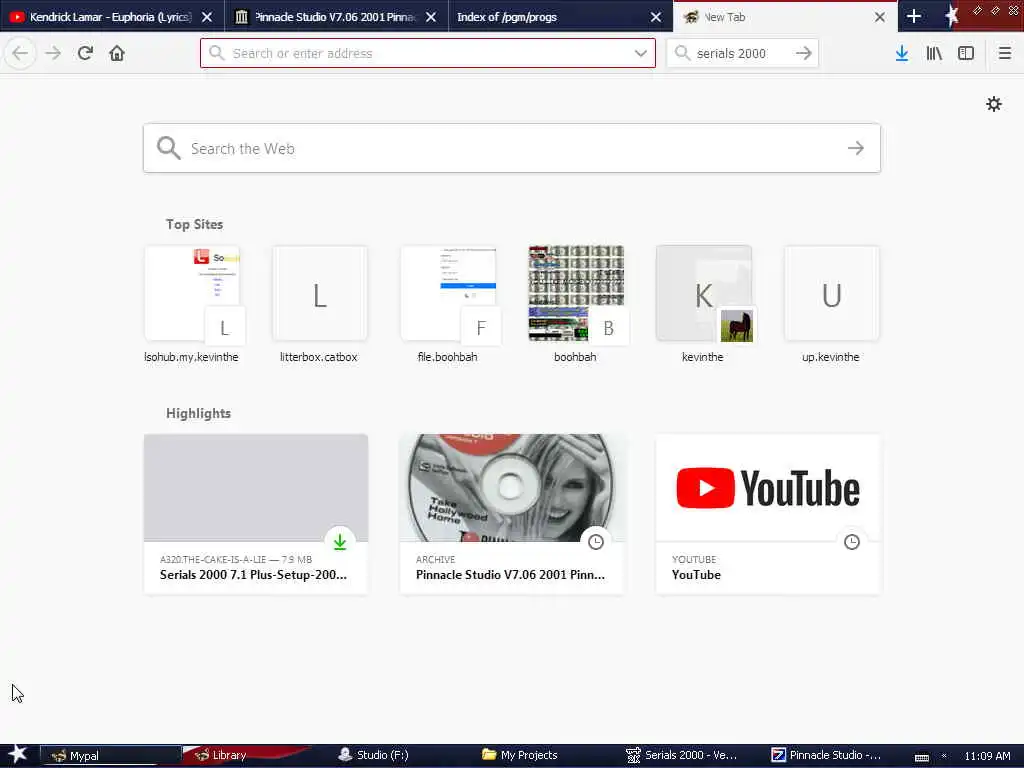Screen dimensions: 1024x768
Task: Switch to Pinnacle Studio taskbar window
Action: coord(830,756)
